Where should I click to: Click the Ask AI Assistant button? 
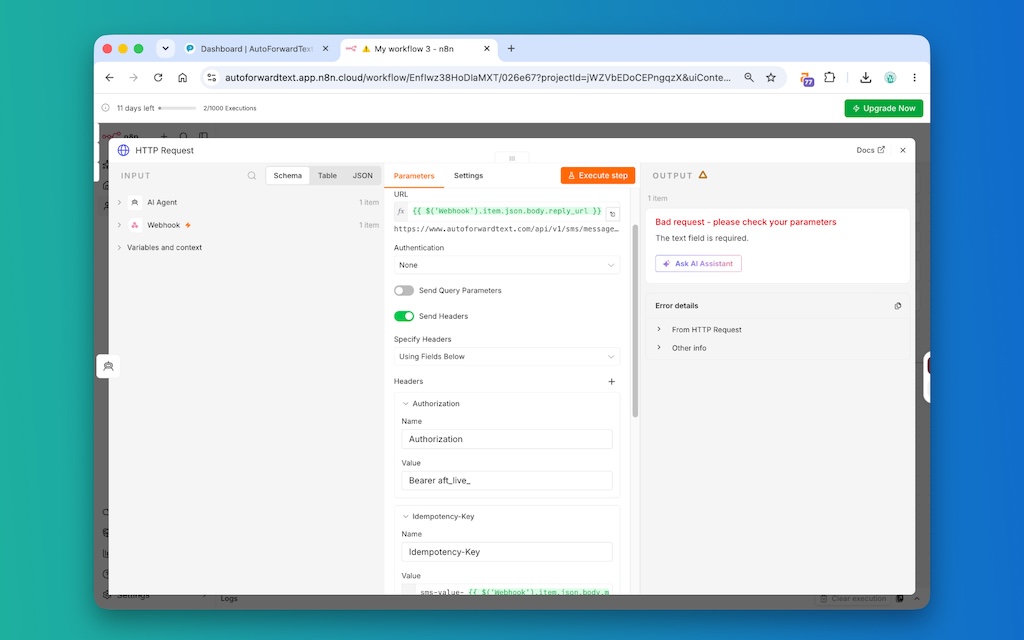pyautogui.click(x=698, y=264)
